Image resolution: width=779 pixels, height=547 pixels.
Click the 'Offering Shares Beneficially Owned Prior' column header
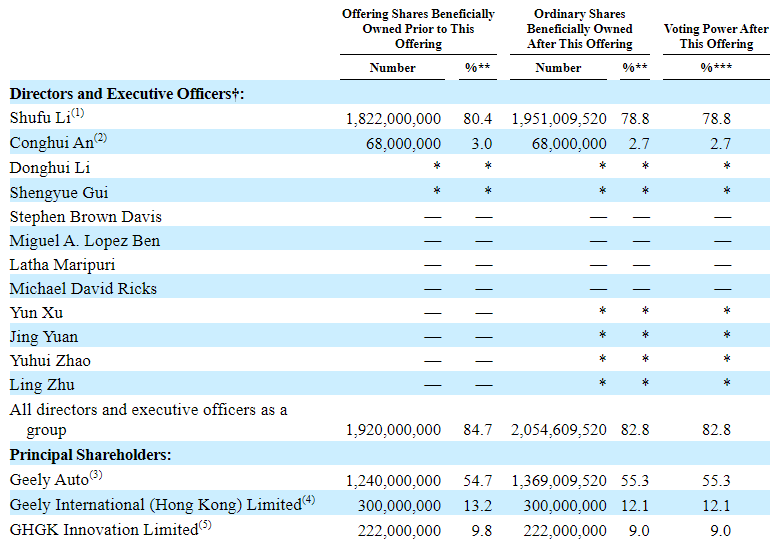pos(418,29)
